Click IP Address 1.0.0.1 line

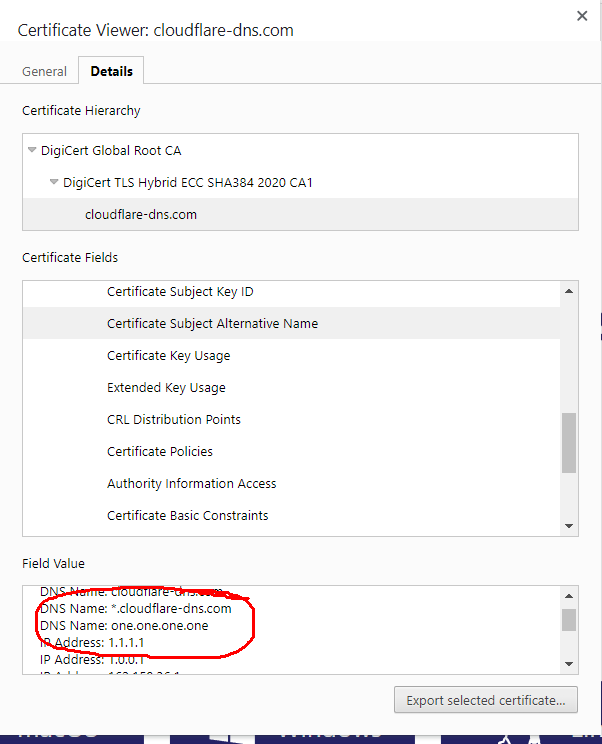(92, 660)
